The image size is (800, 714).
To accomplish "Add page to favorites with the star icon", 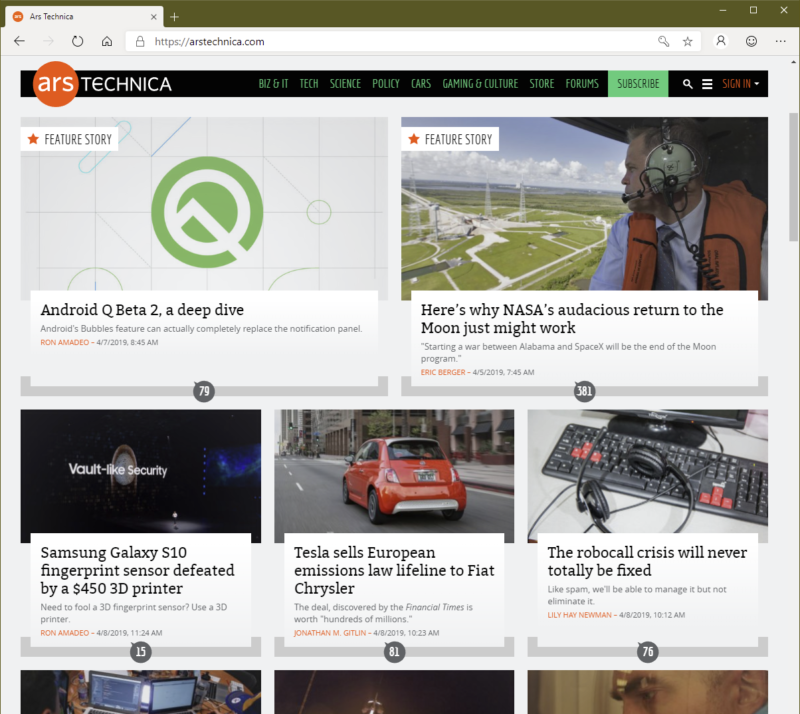I will point(687,42).
